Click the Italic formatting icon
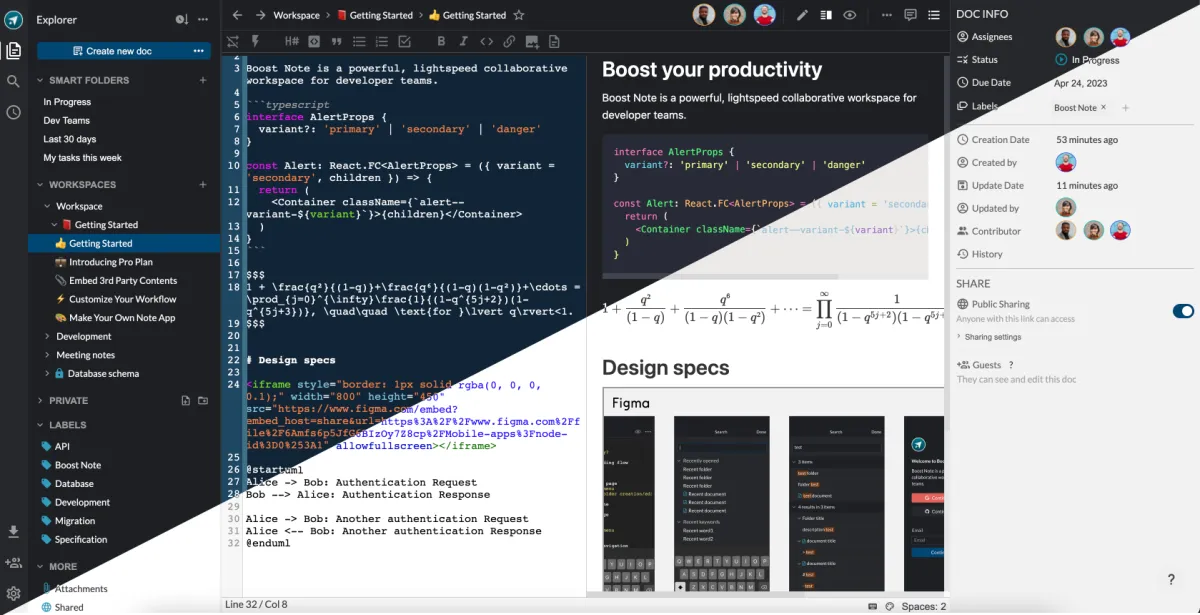Viewport: 1200px width, 615px height. pos(463,41)
